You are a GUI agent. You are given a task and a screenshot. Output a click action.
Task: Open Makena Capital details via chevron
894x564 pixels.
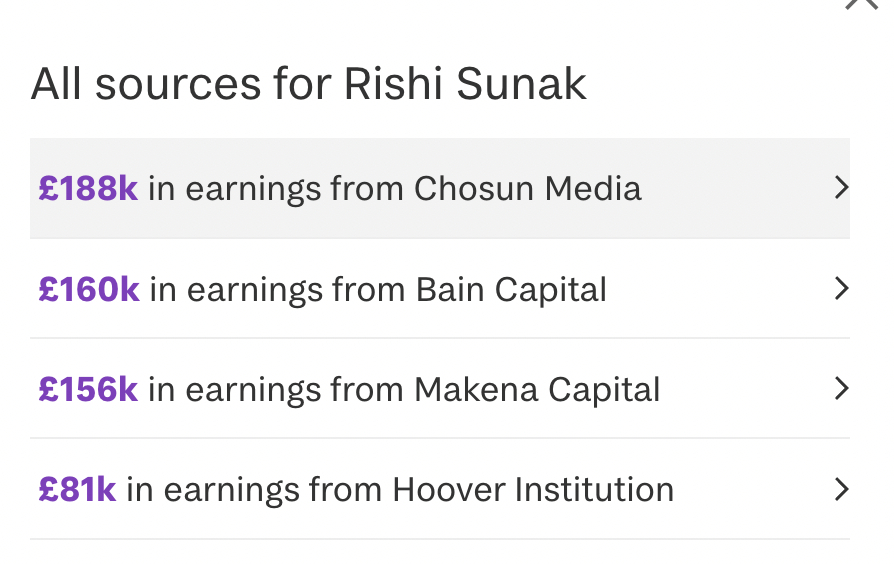(x=841, y=389)
